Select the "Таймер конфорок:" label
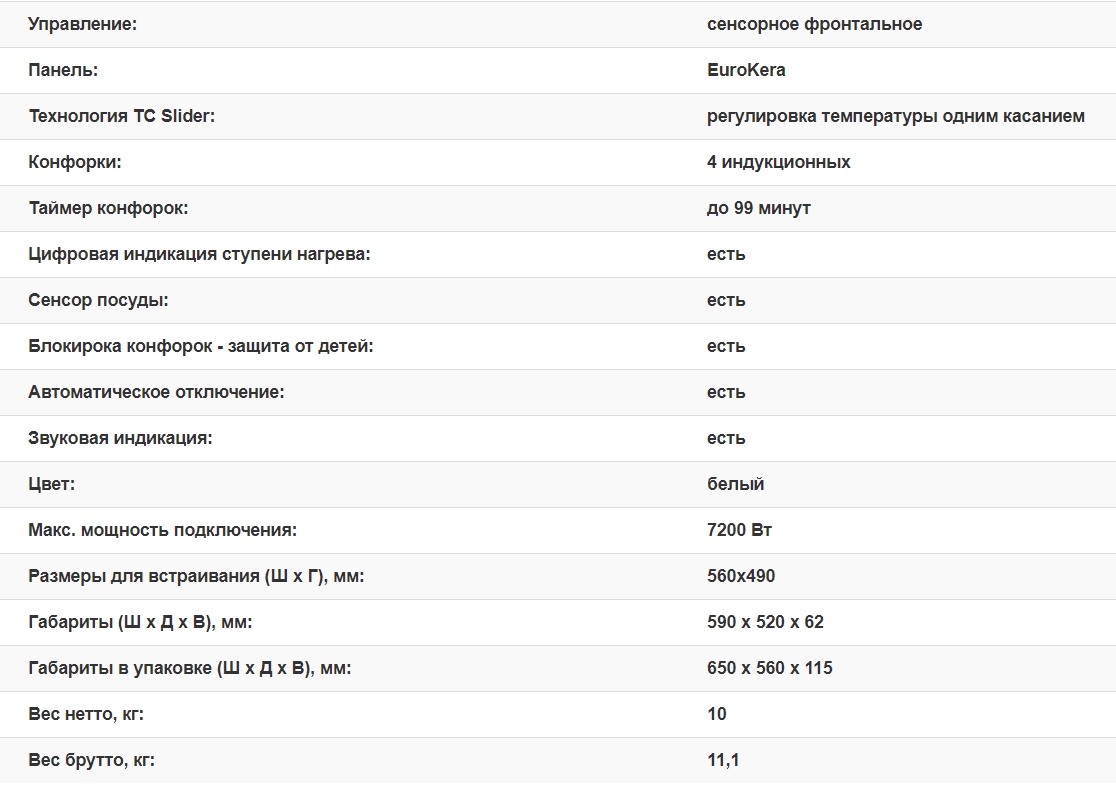 108,208
